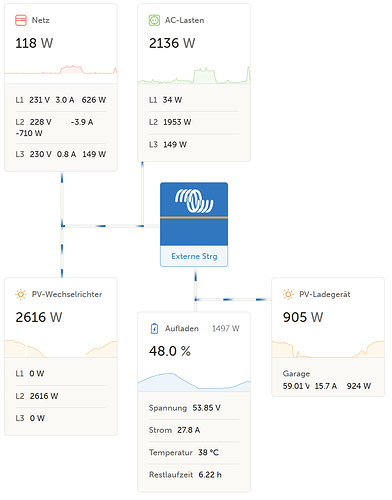Click the Garage power 924 W

pyautogui.click(x=359, y=386)
